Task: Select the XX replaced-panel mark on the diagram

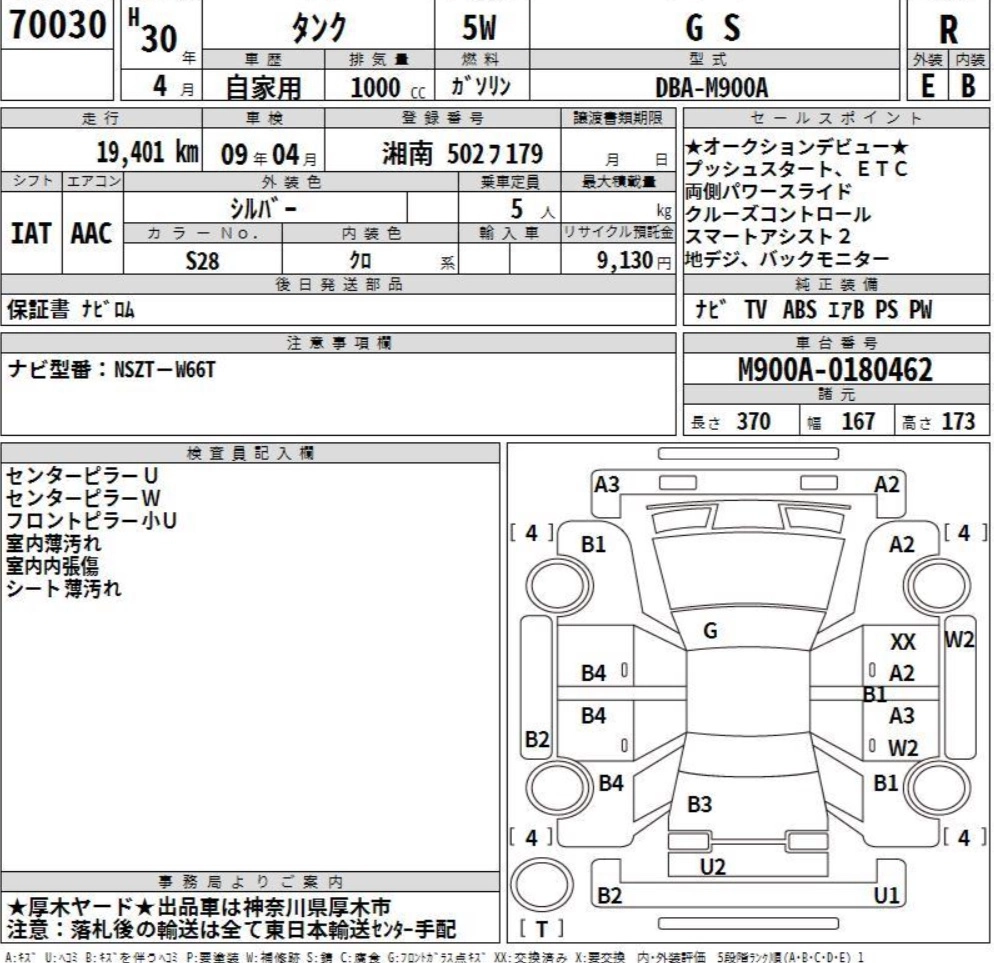Action: pyautogui.click(x=903, y=640)
